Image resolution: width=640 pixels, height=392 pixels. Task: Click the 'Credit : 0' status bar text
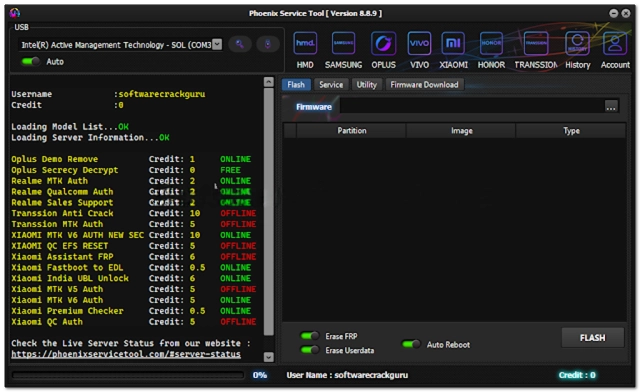577,375
